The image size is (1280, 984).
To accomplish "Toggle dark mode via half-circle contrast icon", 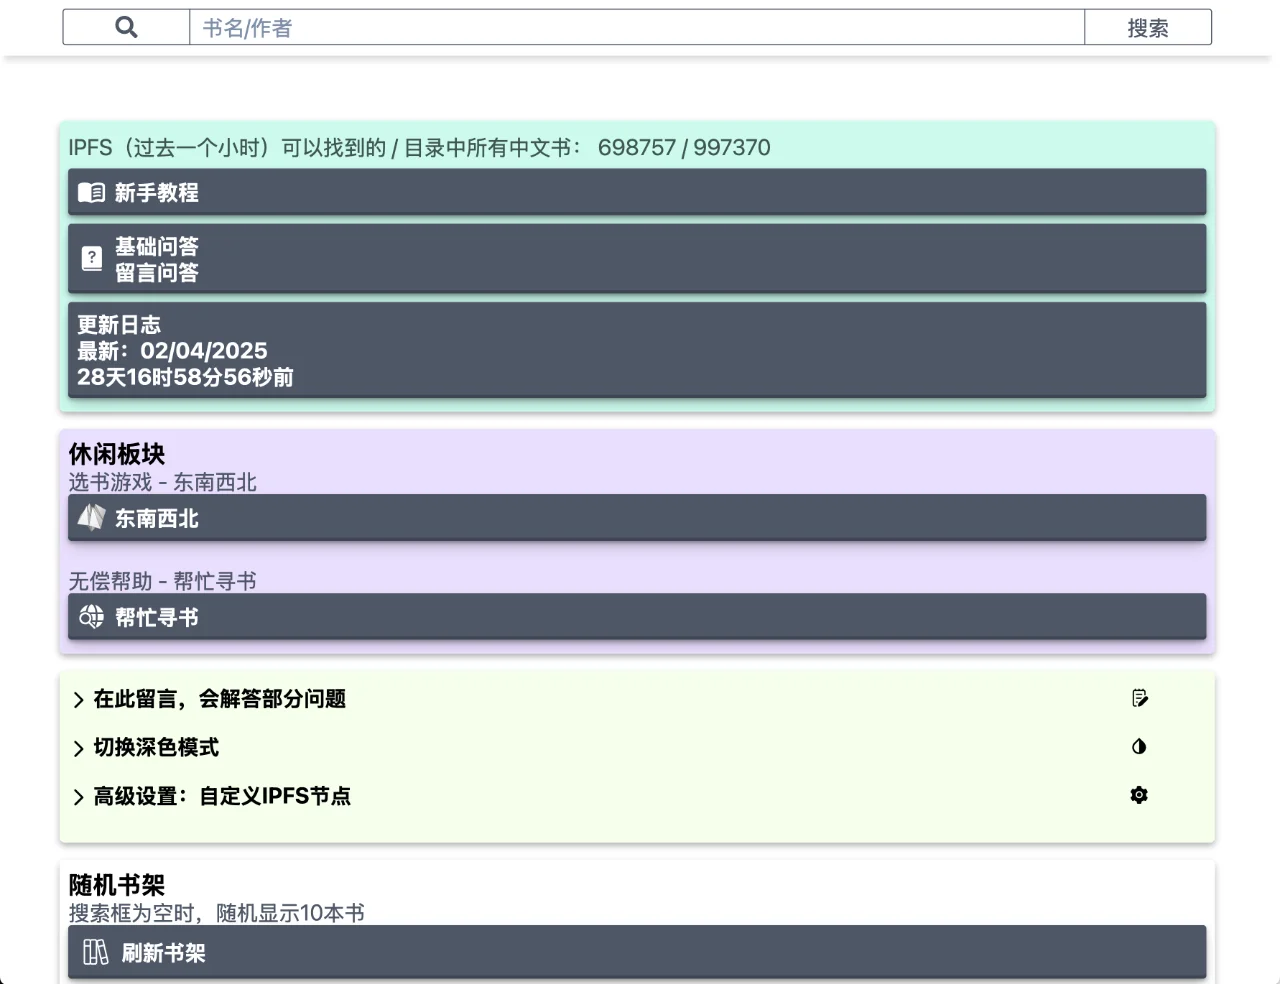I will pos(1139,746).
